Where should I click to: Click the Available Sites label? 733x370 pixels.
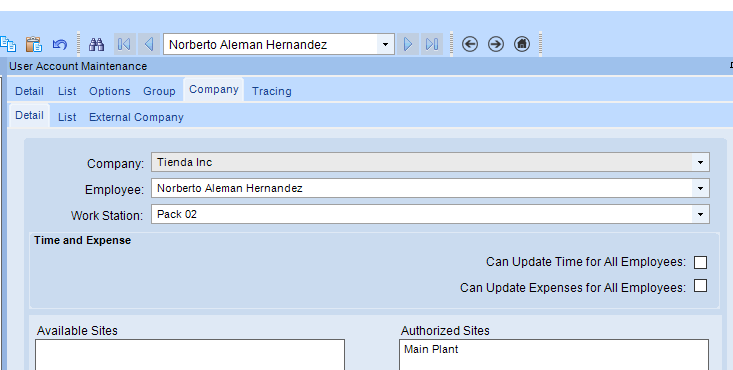[x=77, y=331]
